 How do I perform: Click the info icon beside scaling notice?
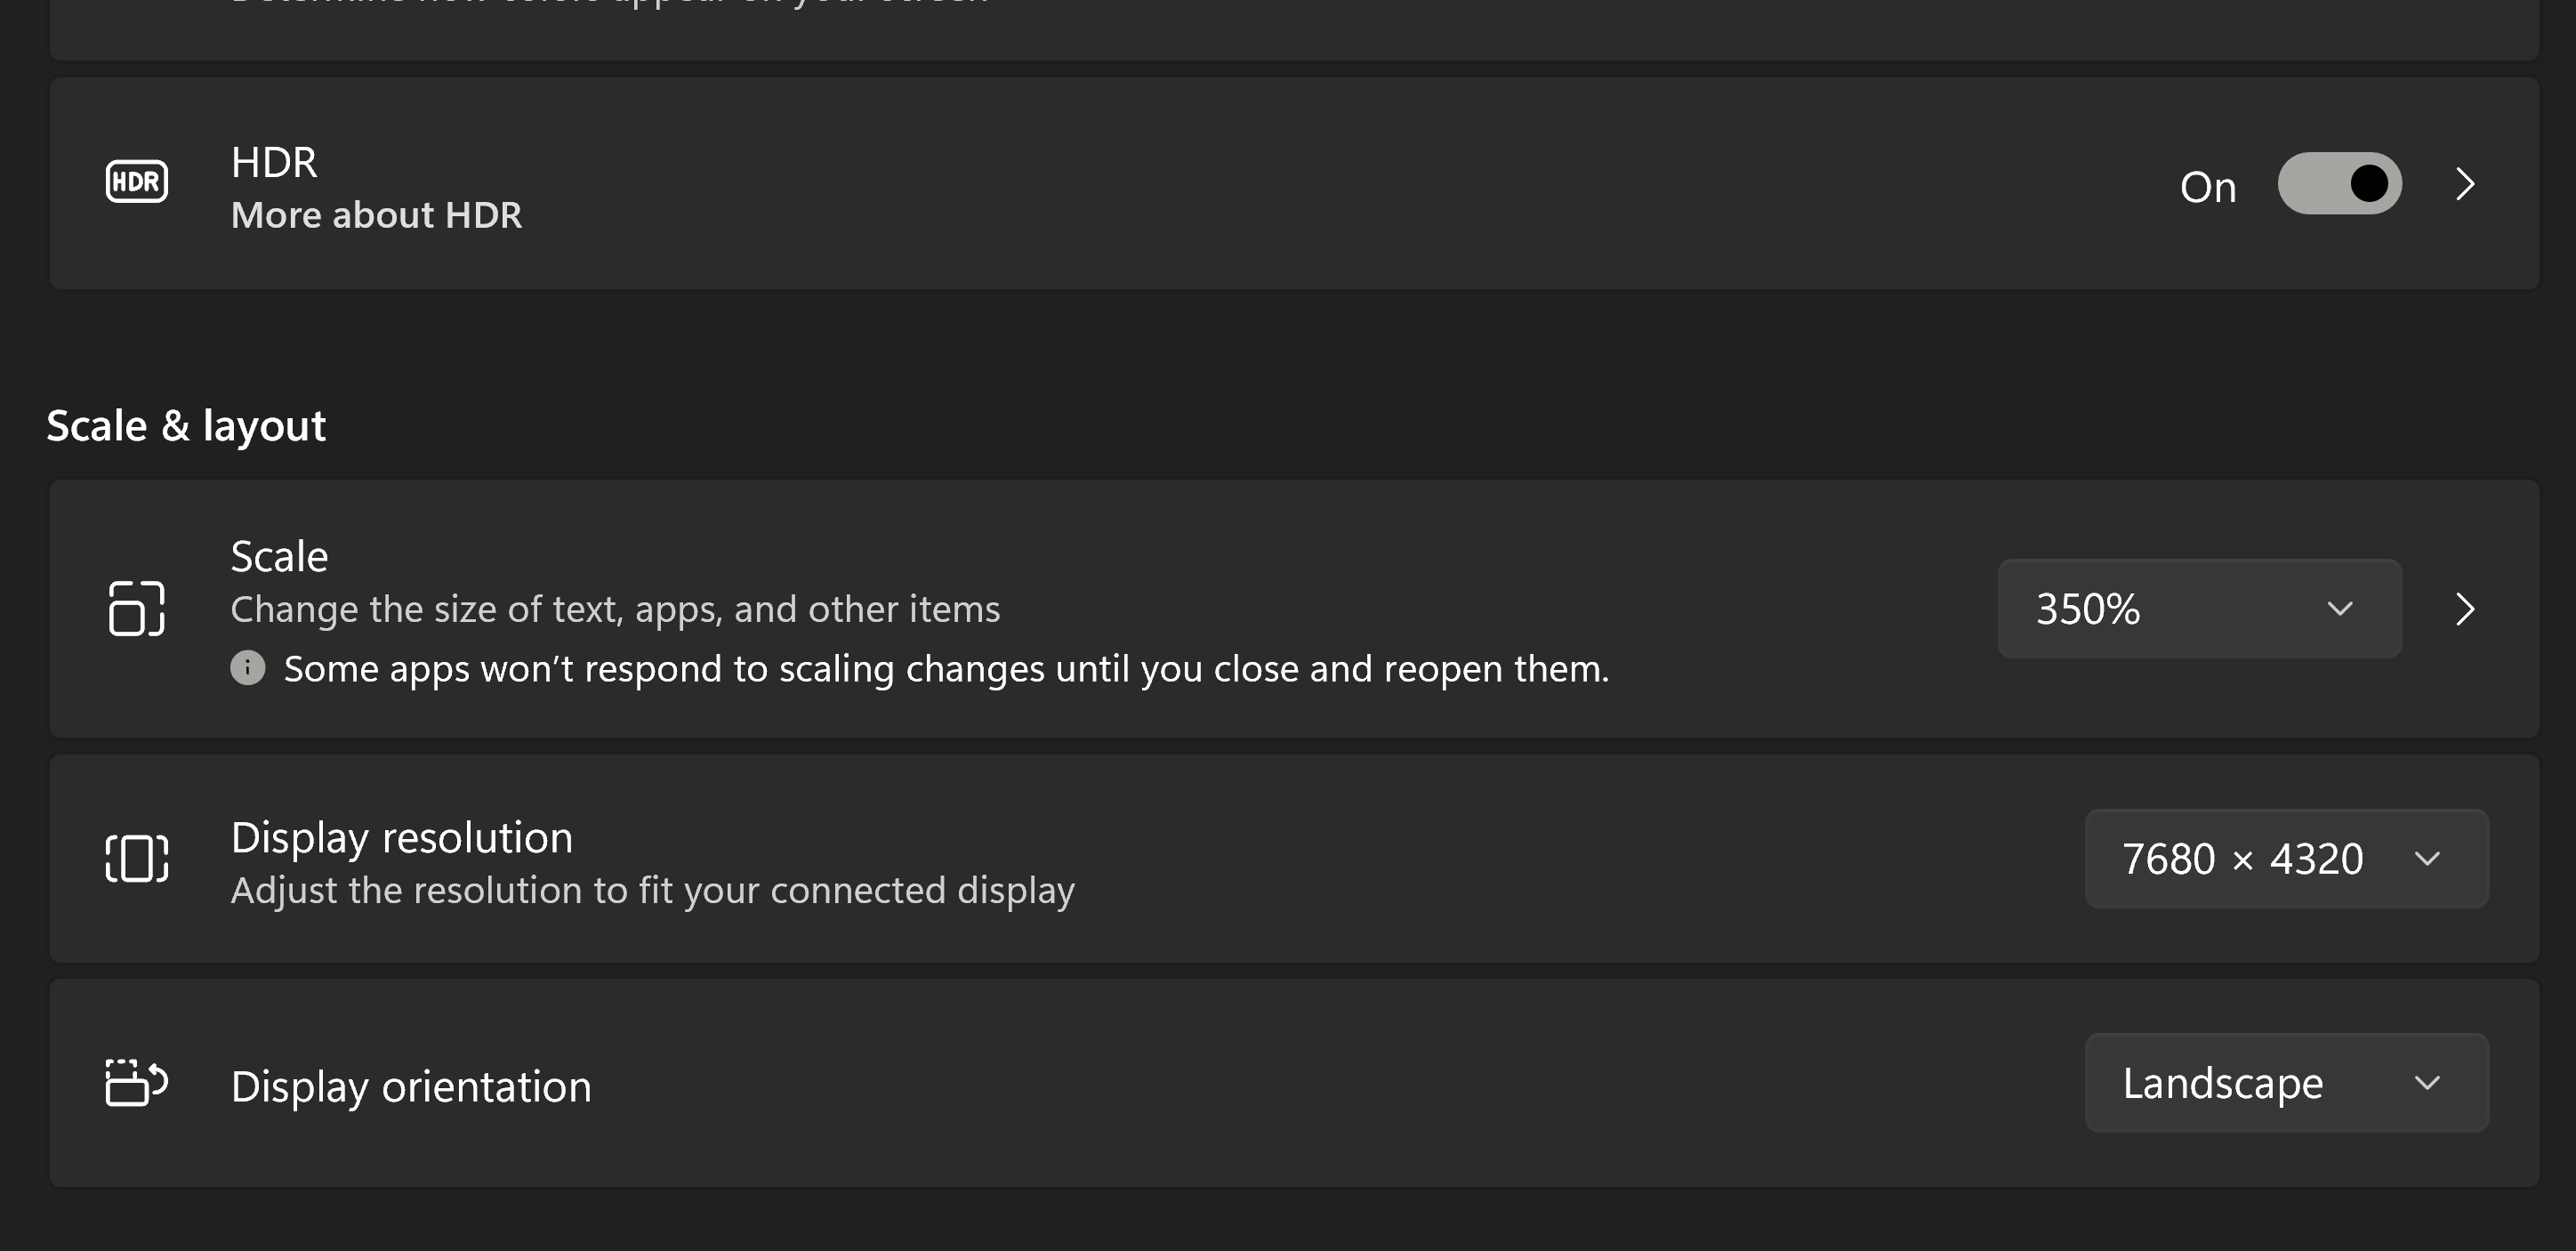point(247,668)
